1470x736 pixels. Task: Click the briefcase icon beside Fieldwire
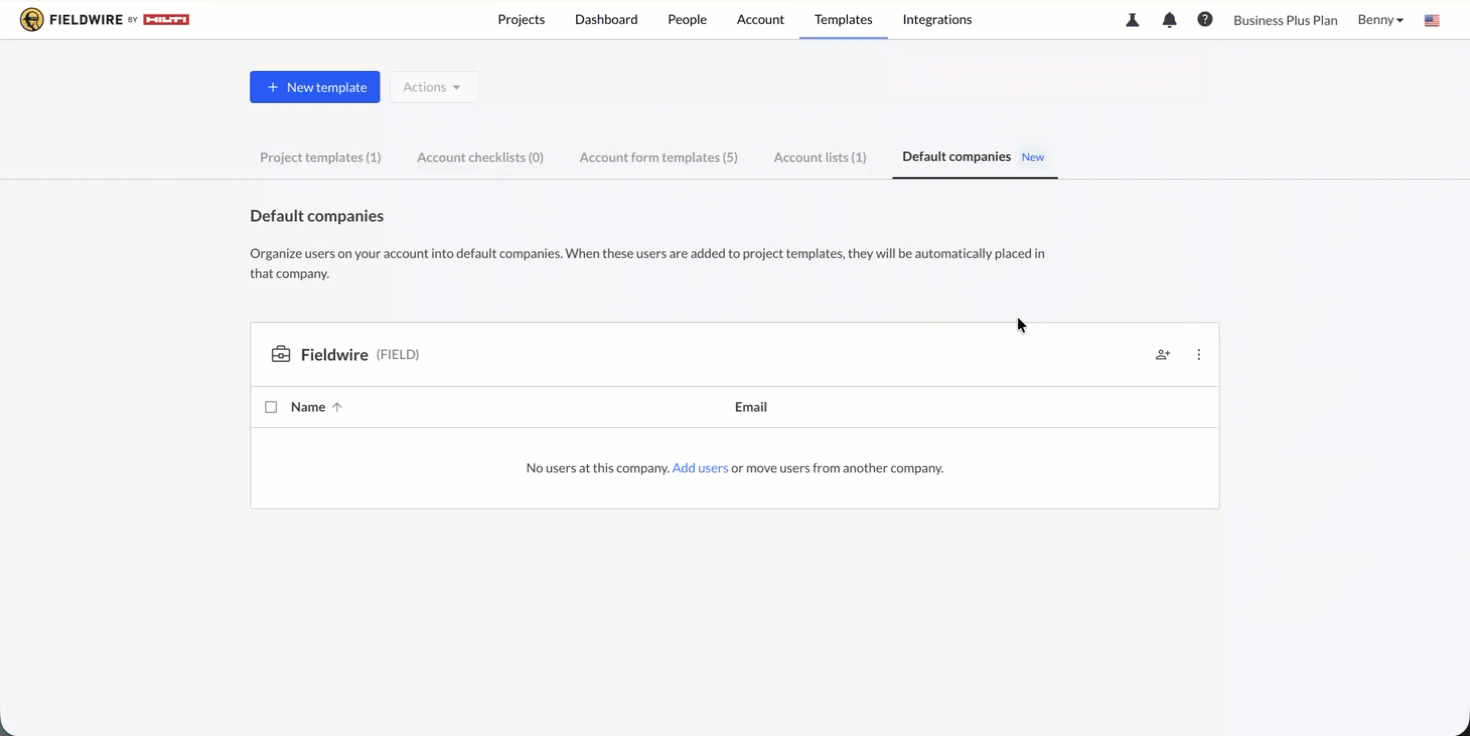281,354
